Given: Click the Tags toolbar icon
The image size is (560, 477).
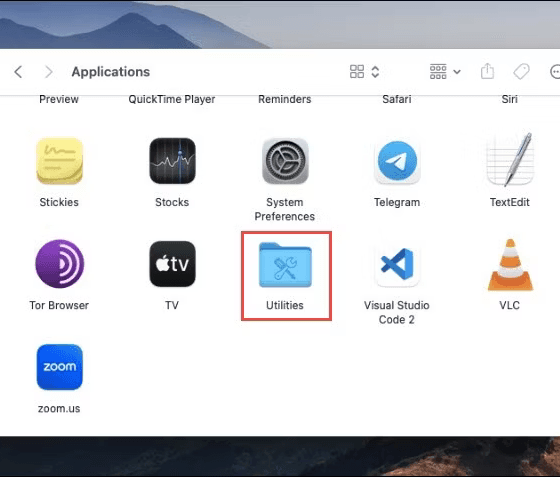Looking at the screenshot, I should pyautogui.click(x=521, y=71).
